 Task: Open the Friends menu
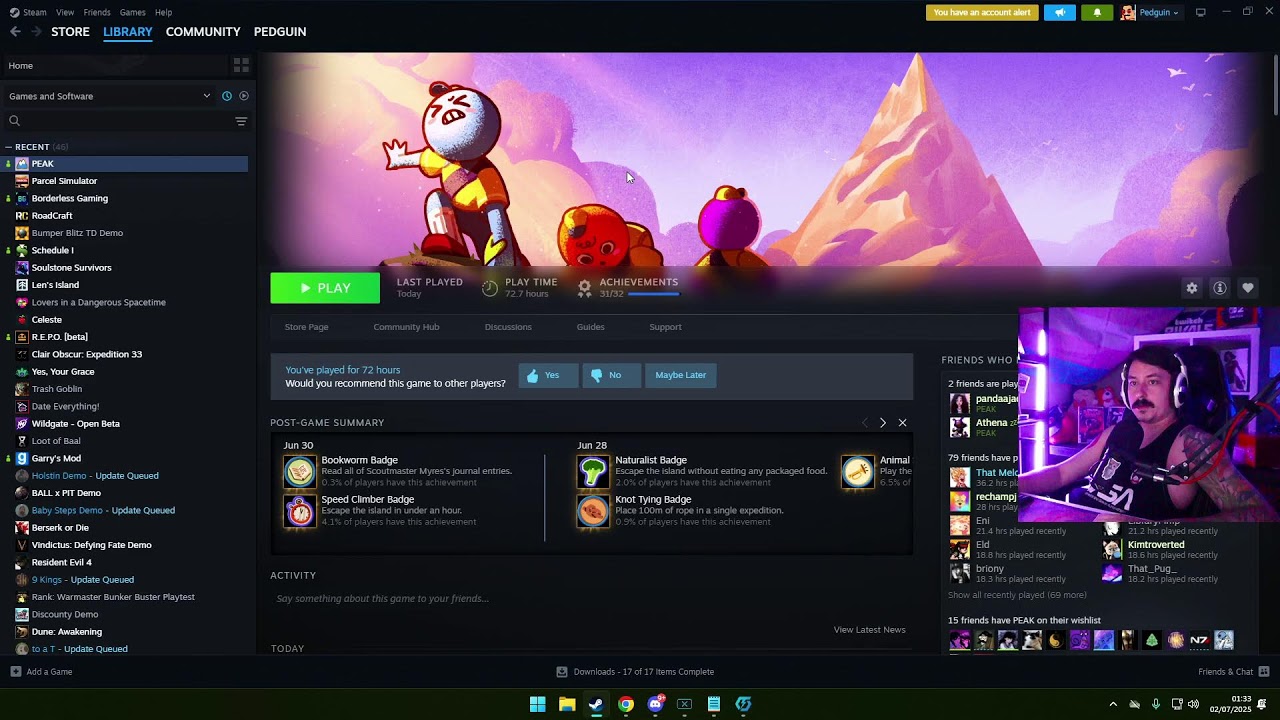click(97, 12)
